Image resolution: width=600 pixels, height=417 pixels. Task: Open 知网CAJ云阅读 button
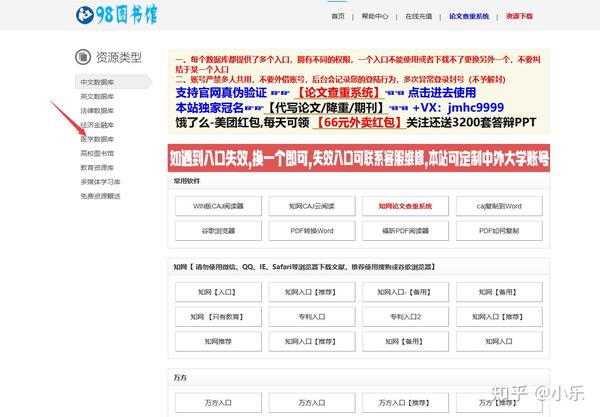click(x=312, y=206)
